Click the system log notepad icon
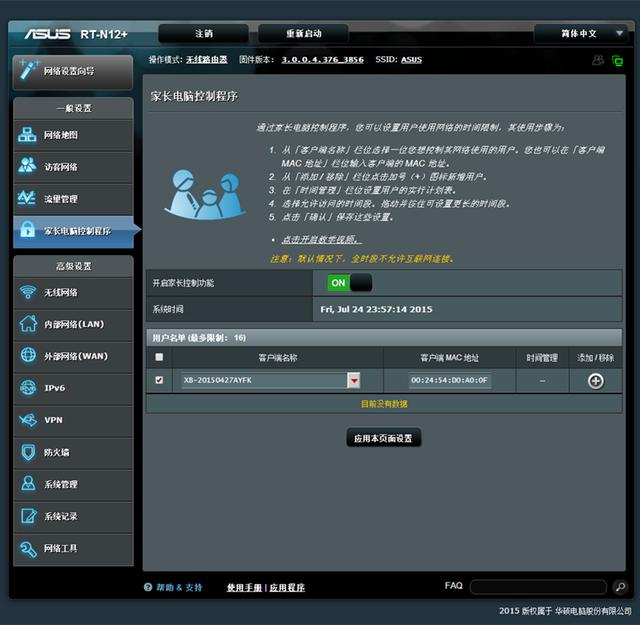Image resolution: width=640 pixels, height=625 pixels. (x=28, y=516)
